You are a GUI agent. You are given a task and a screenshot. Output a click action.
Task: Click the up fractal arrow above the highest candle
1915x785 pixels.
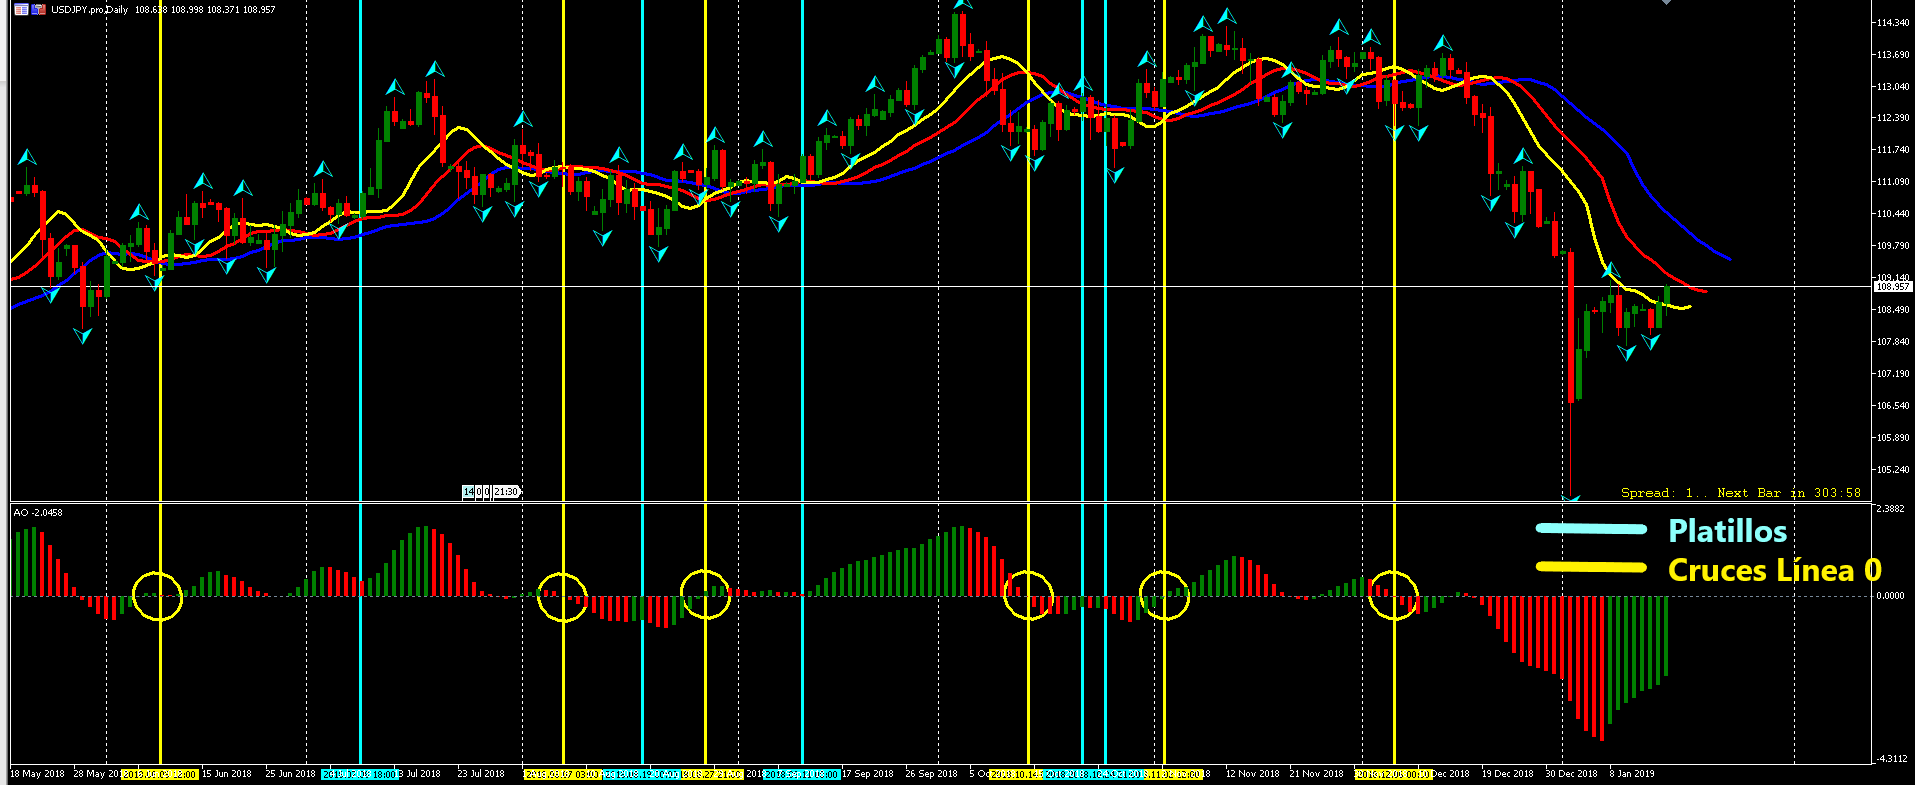point(962,4)
